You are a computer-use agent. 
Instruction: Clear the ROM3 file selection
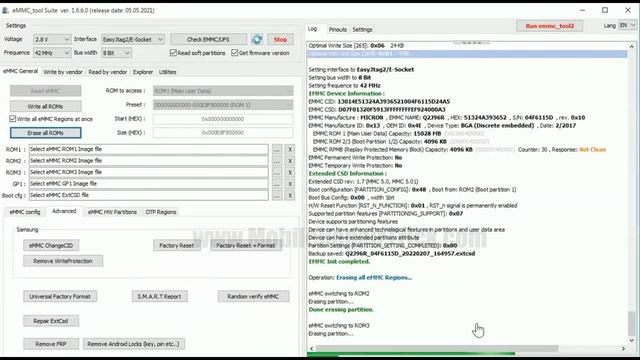290,172
